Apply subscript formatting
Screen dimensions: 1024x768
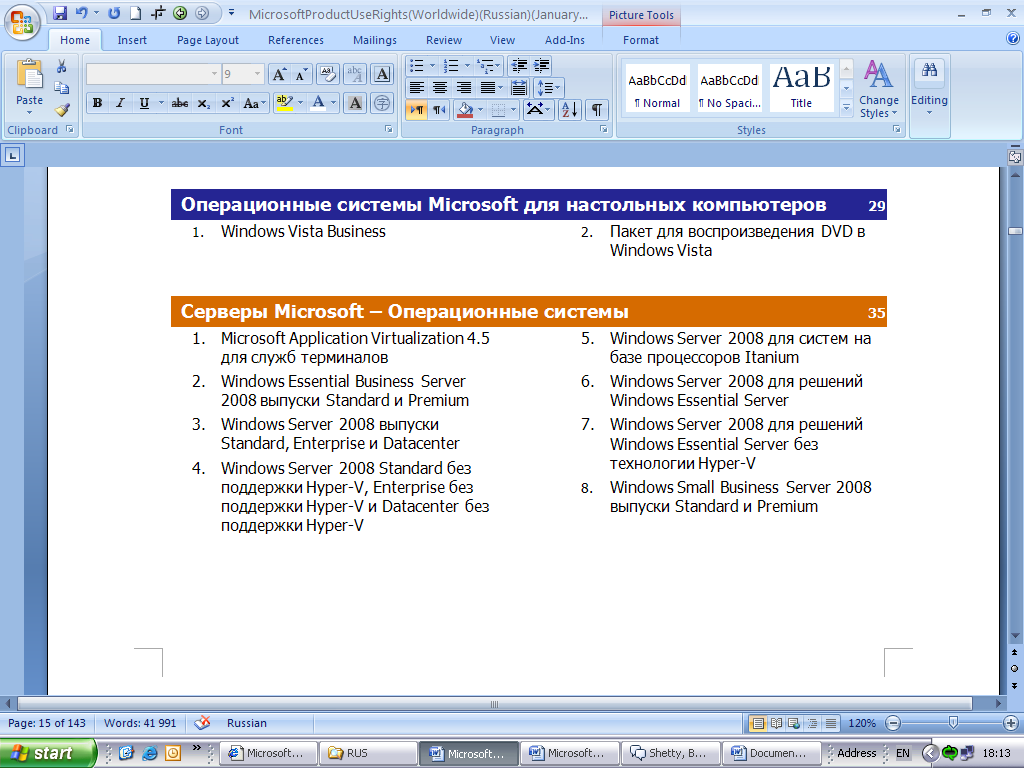tap(204, 103)
